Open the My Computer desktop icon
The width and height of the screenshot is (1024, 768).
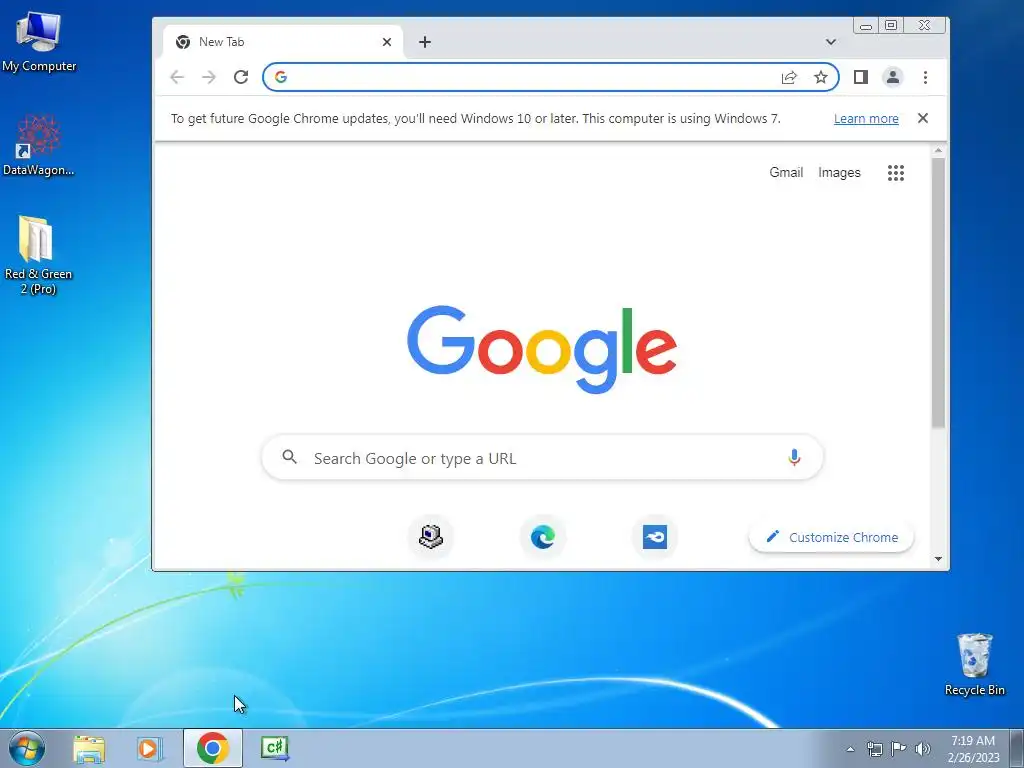(39, 40)
